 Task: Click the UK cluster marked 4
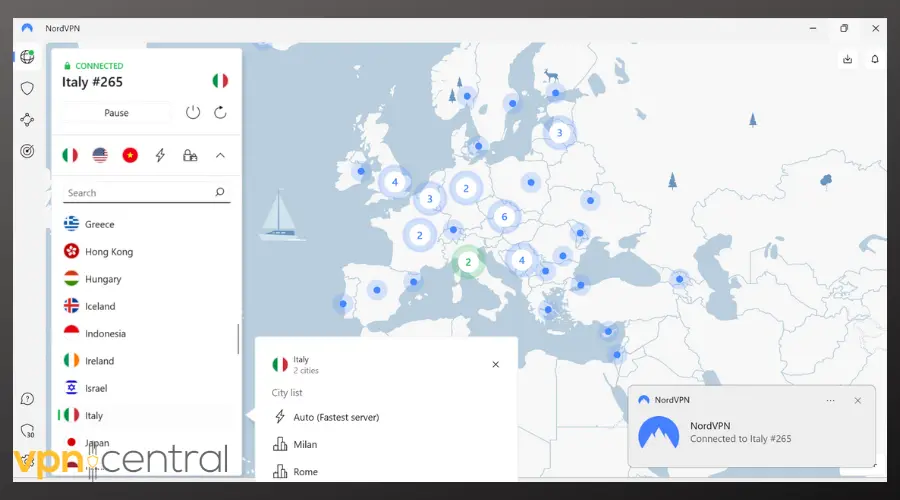[x=395, y=183]
